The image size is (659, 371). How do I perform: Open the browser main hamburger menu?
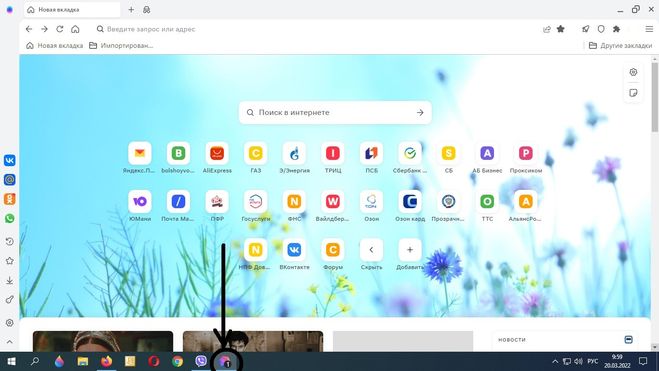tap(649, 29)
